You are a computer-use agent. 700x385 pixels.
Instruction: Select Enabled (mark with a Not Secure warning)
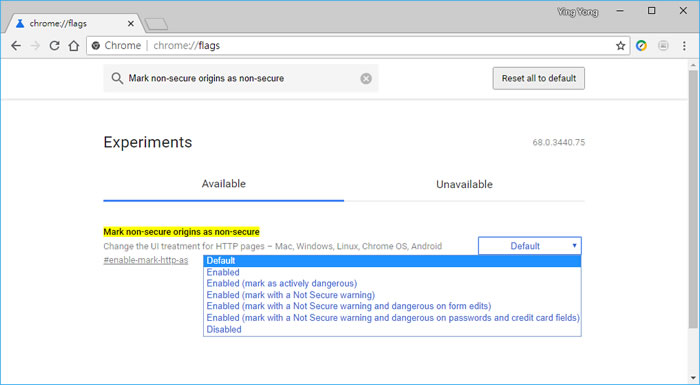click(x=392, y=295)
